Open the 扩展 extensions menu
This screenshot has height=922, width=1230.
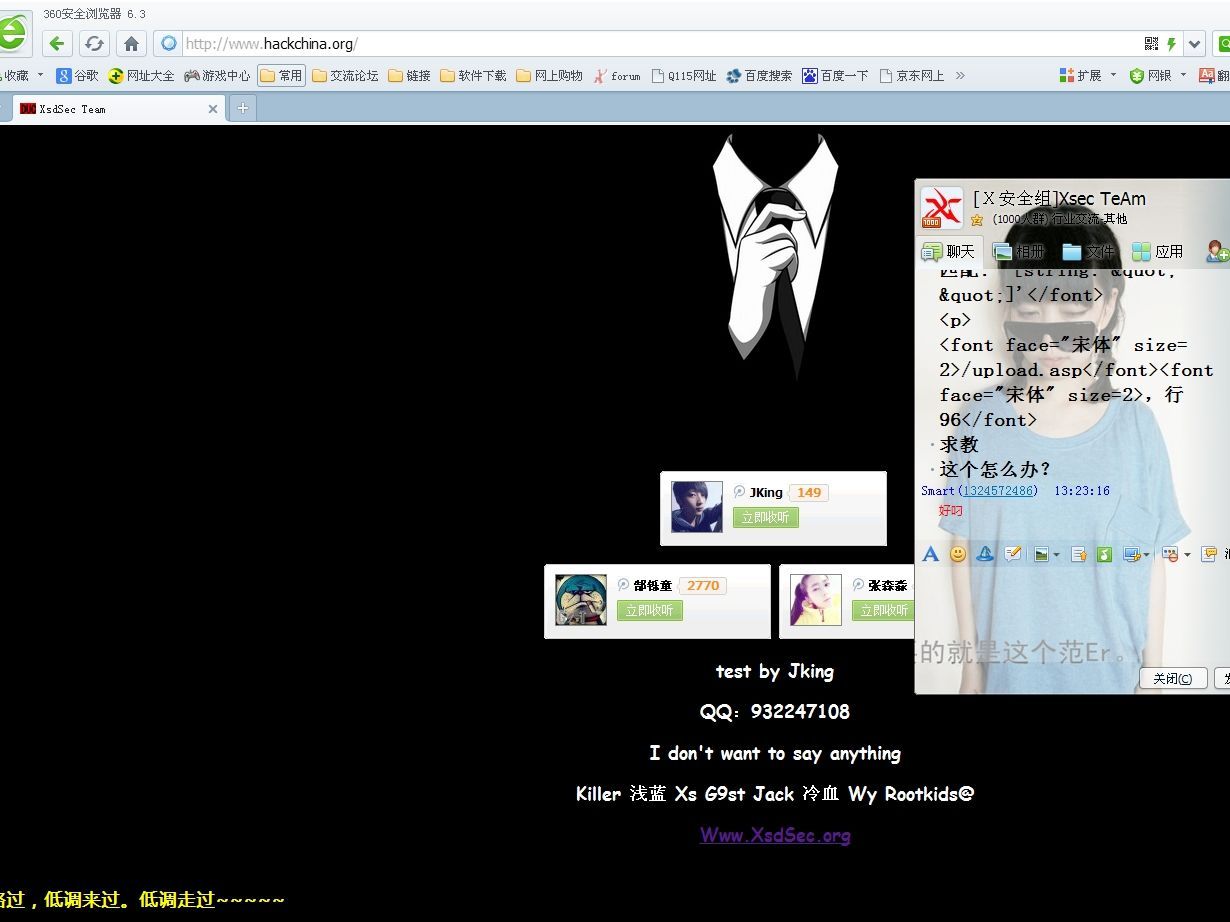point(1087,75)
